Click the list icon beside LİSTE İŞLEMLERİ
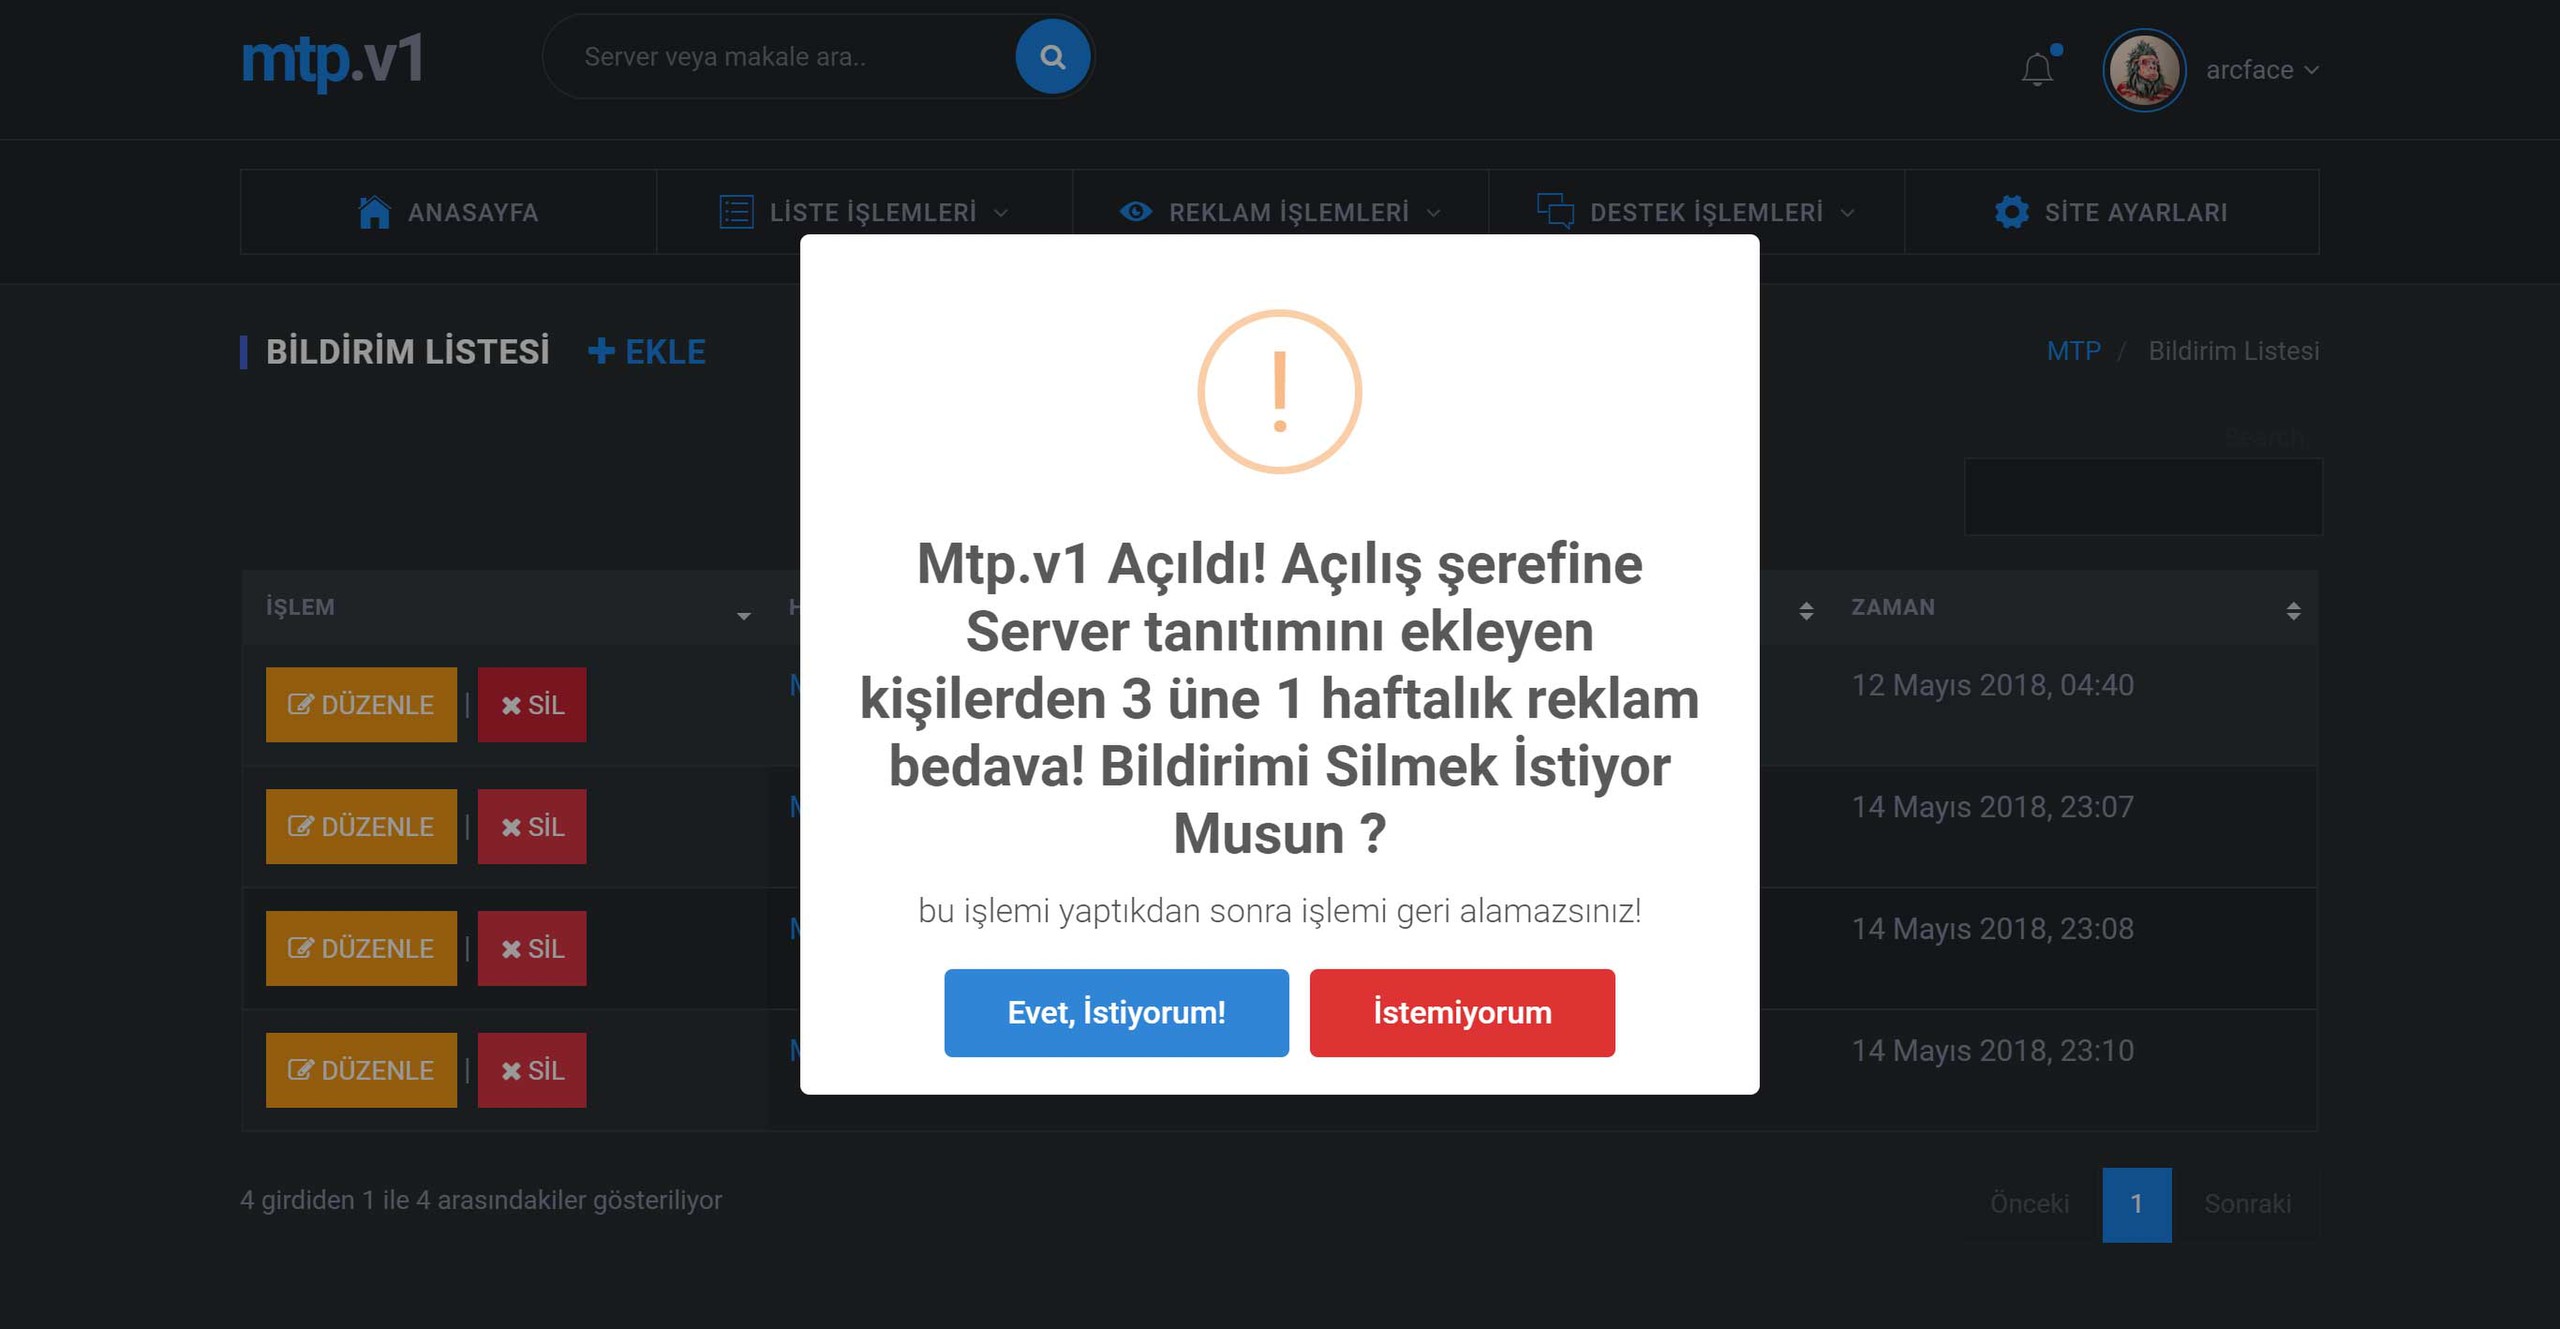 coord(736,212)
